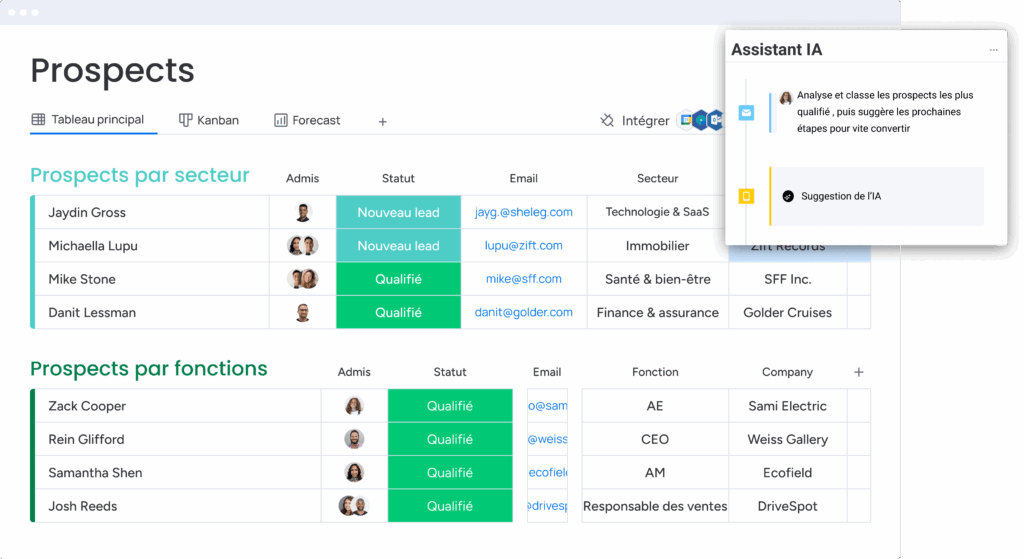Viewport: 1024px width, 559px height.
Task: Click the Prospects board title
Action: tap(112, 71)
